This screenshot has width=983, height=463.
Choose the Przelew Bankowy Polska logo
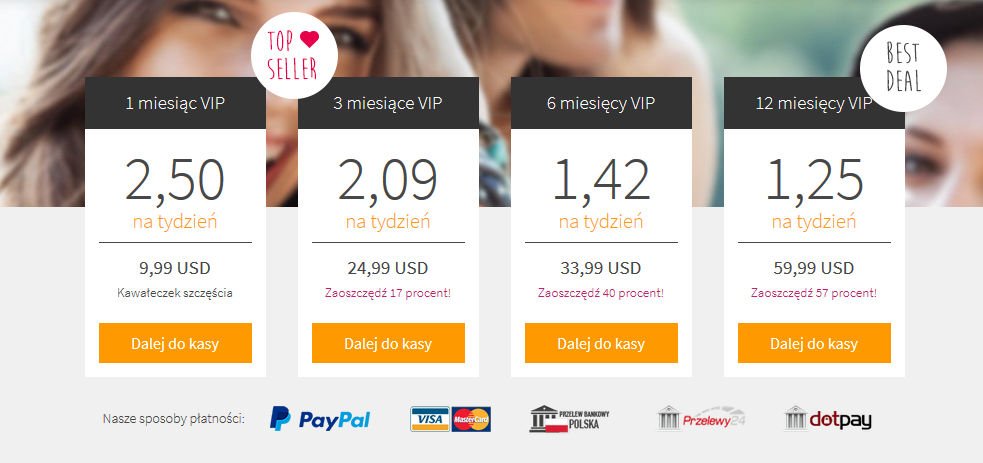(x=569, y=419)
